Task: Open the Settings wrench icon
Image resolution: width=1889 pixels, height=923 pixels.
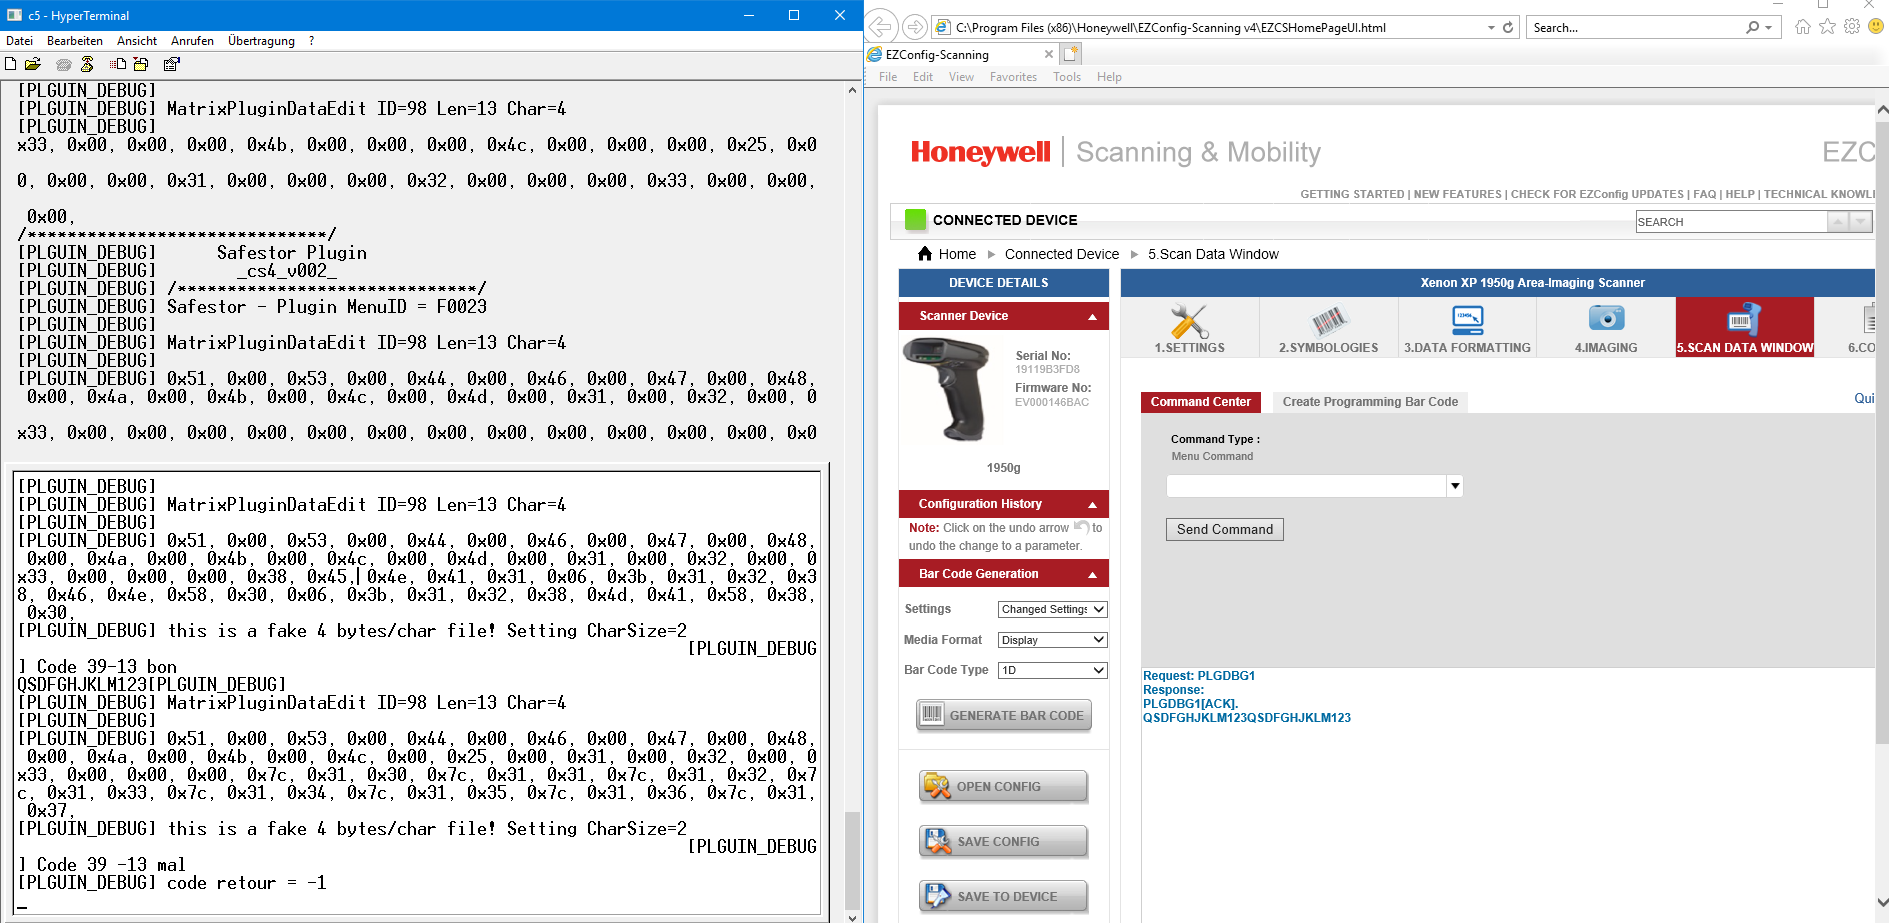Action: click(1189, 324)
